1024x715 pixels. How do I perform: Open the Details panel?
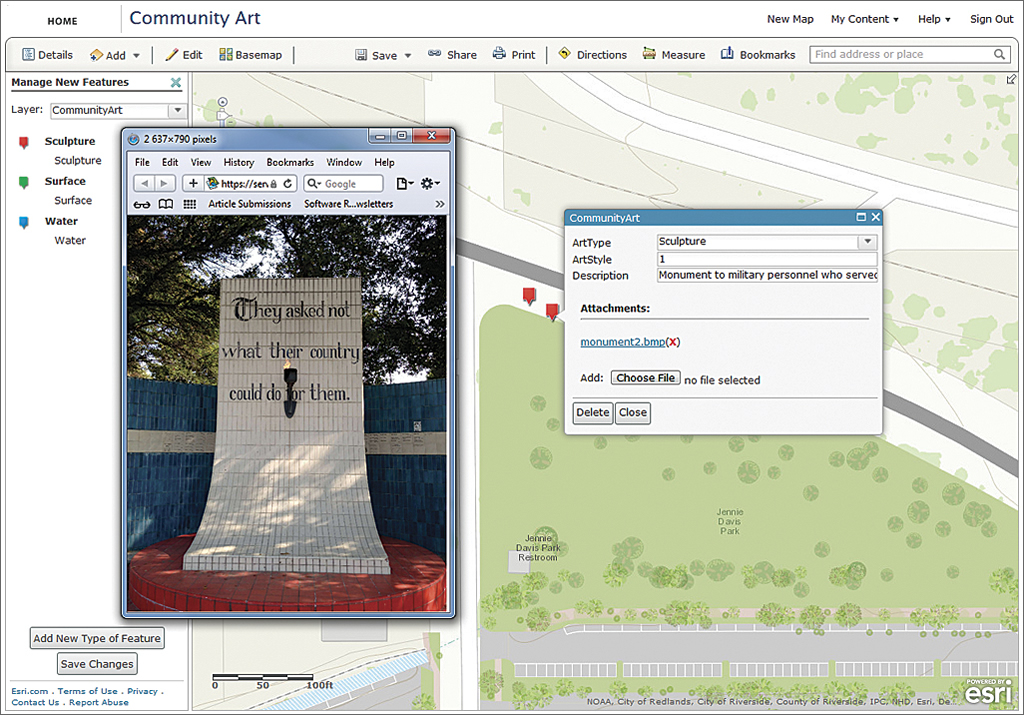47,55
